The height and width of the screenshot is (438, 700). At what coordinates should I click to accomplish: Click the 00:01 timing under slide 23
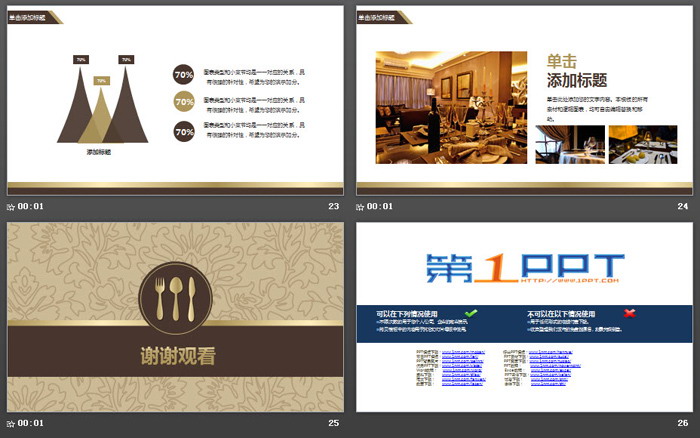pos(32,207)
